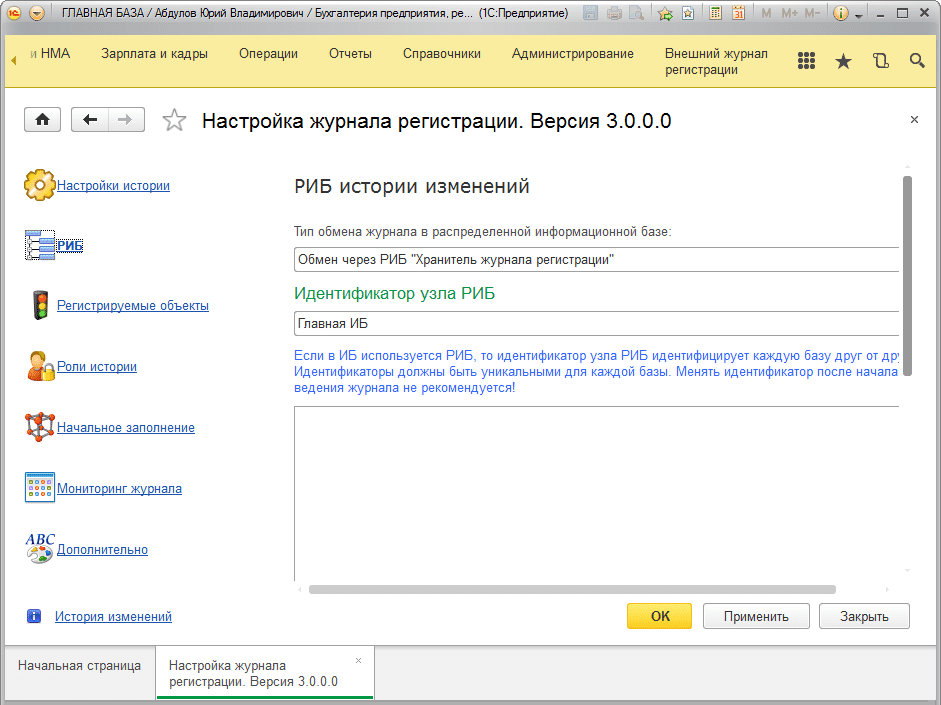Viewport: 941px width, 705px height.
Task: Click the traffic light icon for Регистрируемые объекты
Action: (39, 306)
